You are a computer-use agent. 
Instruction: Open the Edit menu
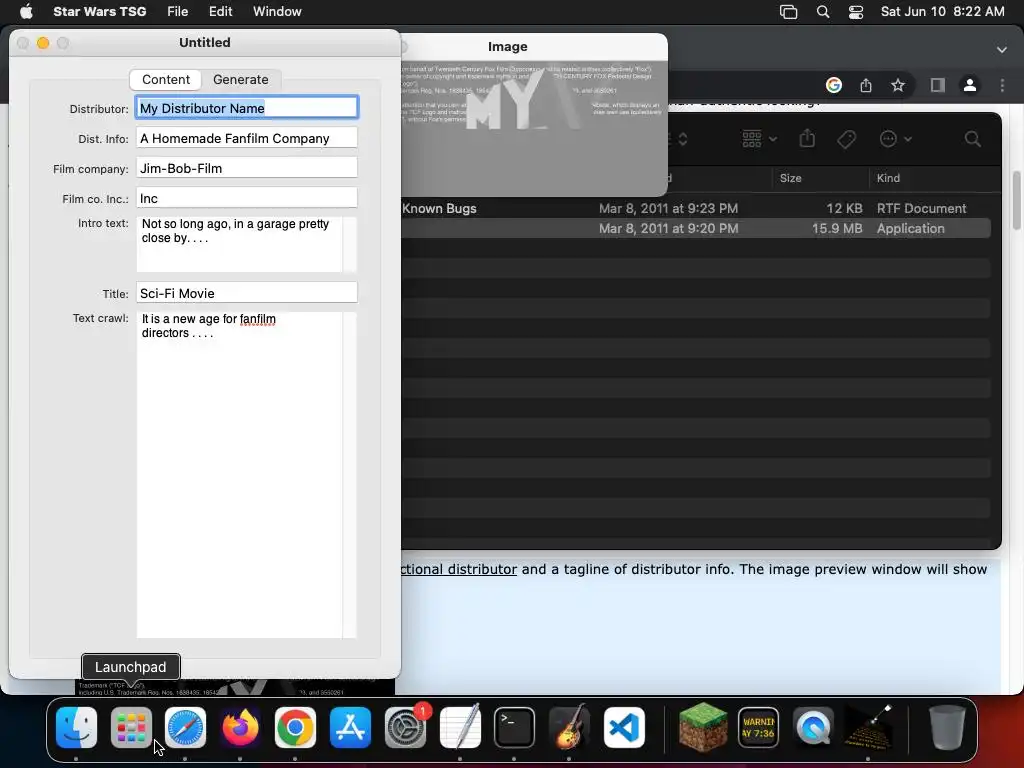(x=220, y=12)
